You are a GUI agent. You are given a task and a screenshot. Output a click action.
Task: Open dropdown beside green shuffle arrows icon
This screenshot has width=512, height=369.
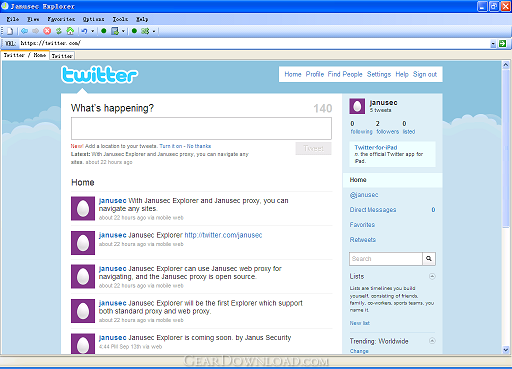pyautogui.click(x=154, y=31)
